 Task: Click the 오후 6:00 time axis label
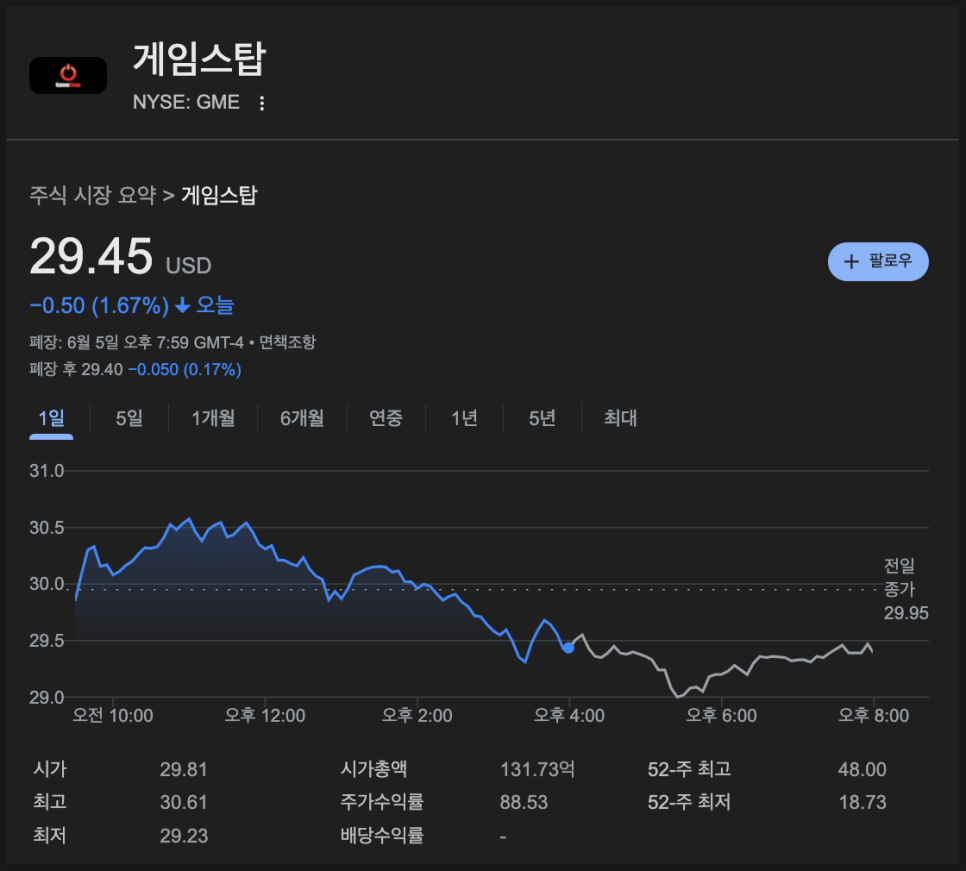click(x=721, y=715)
